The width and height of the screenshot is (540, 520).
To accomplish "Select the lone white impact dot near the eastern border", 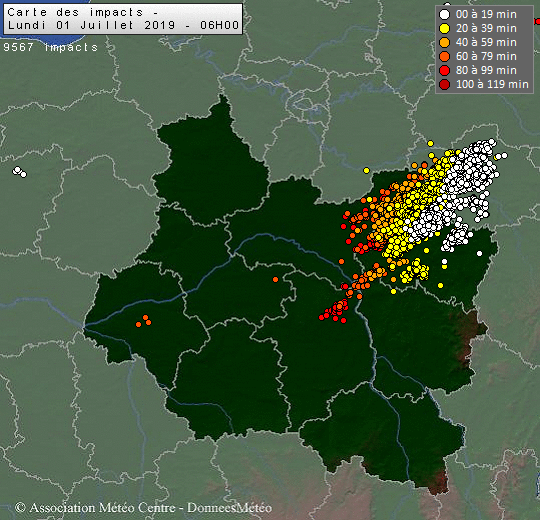I will click(479, 253).
